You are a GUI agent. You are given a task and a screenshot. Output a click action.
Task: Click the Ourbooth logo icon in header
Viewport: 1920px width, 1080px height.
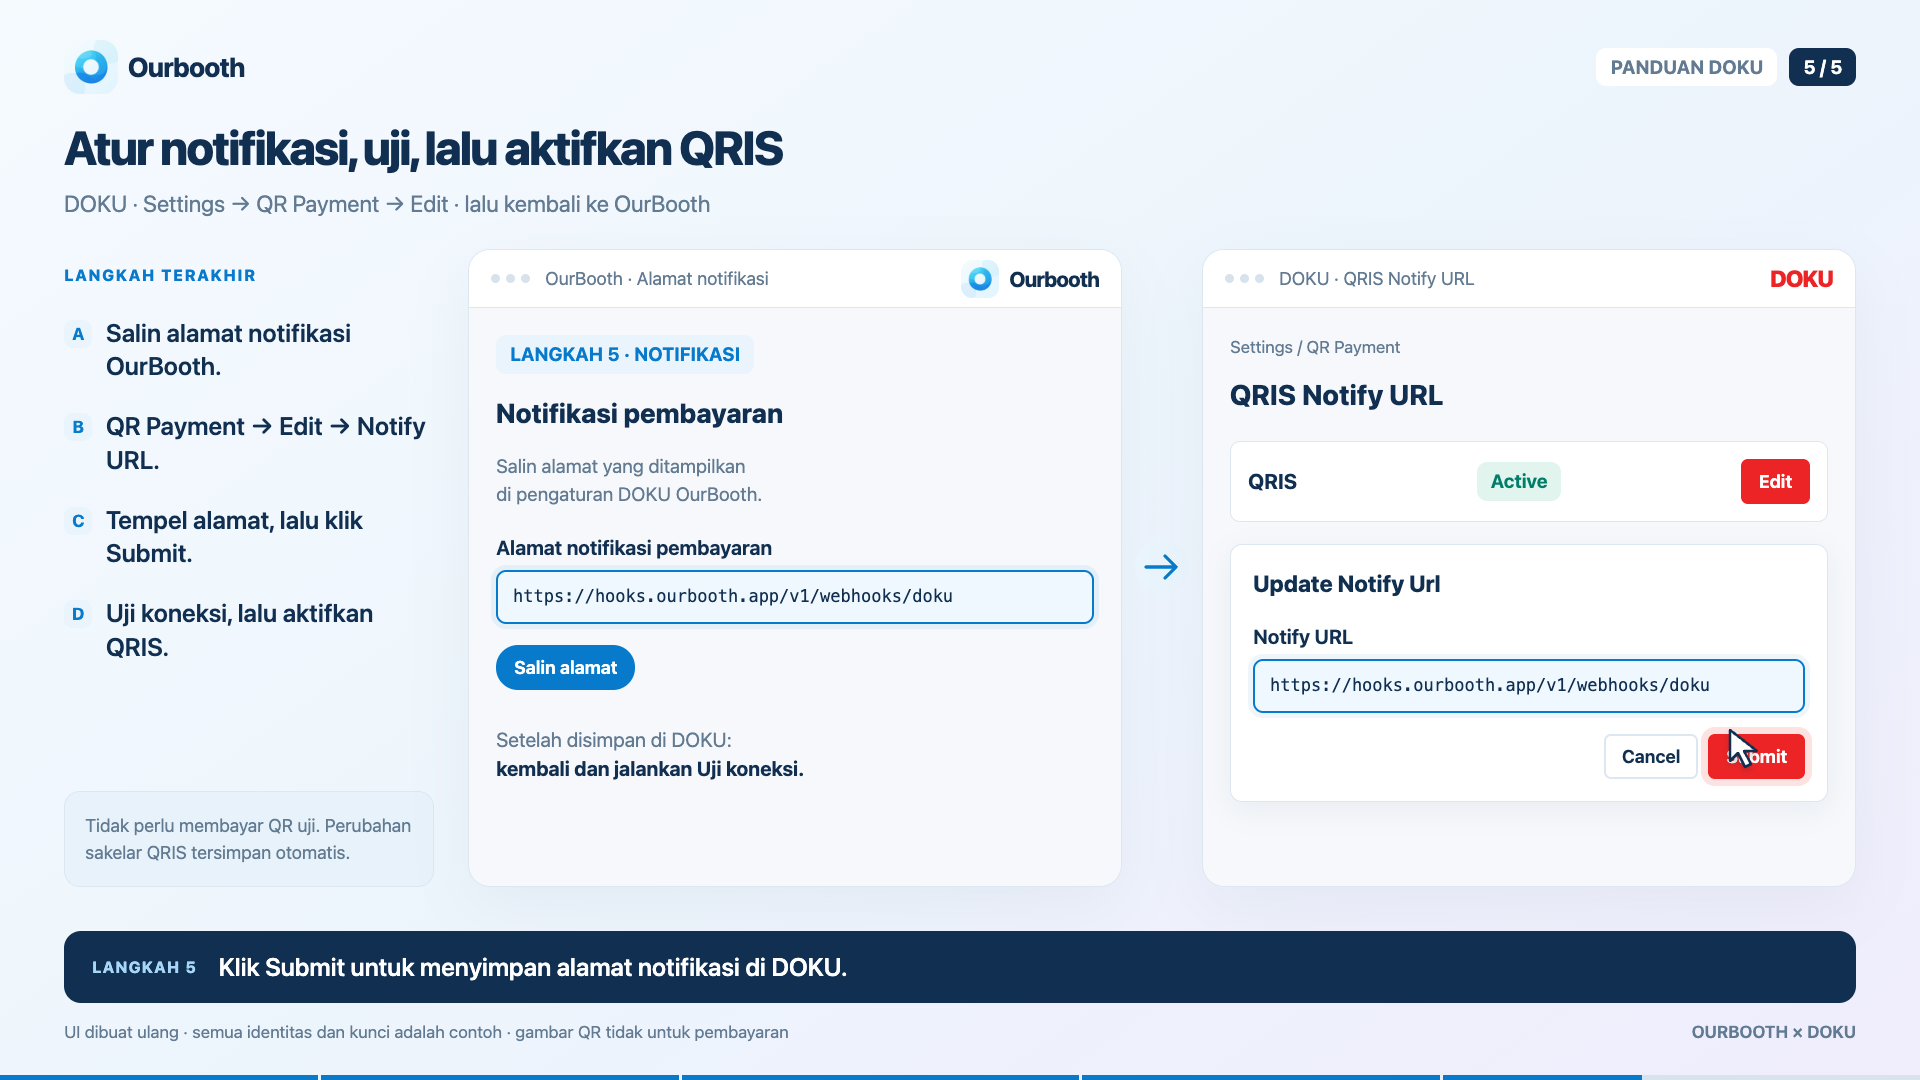coord(91,67)
